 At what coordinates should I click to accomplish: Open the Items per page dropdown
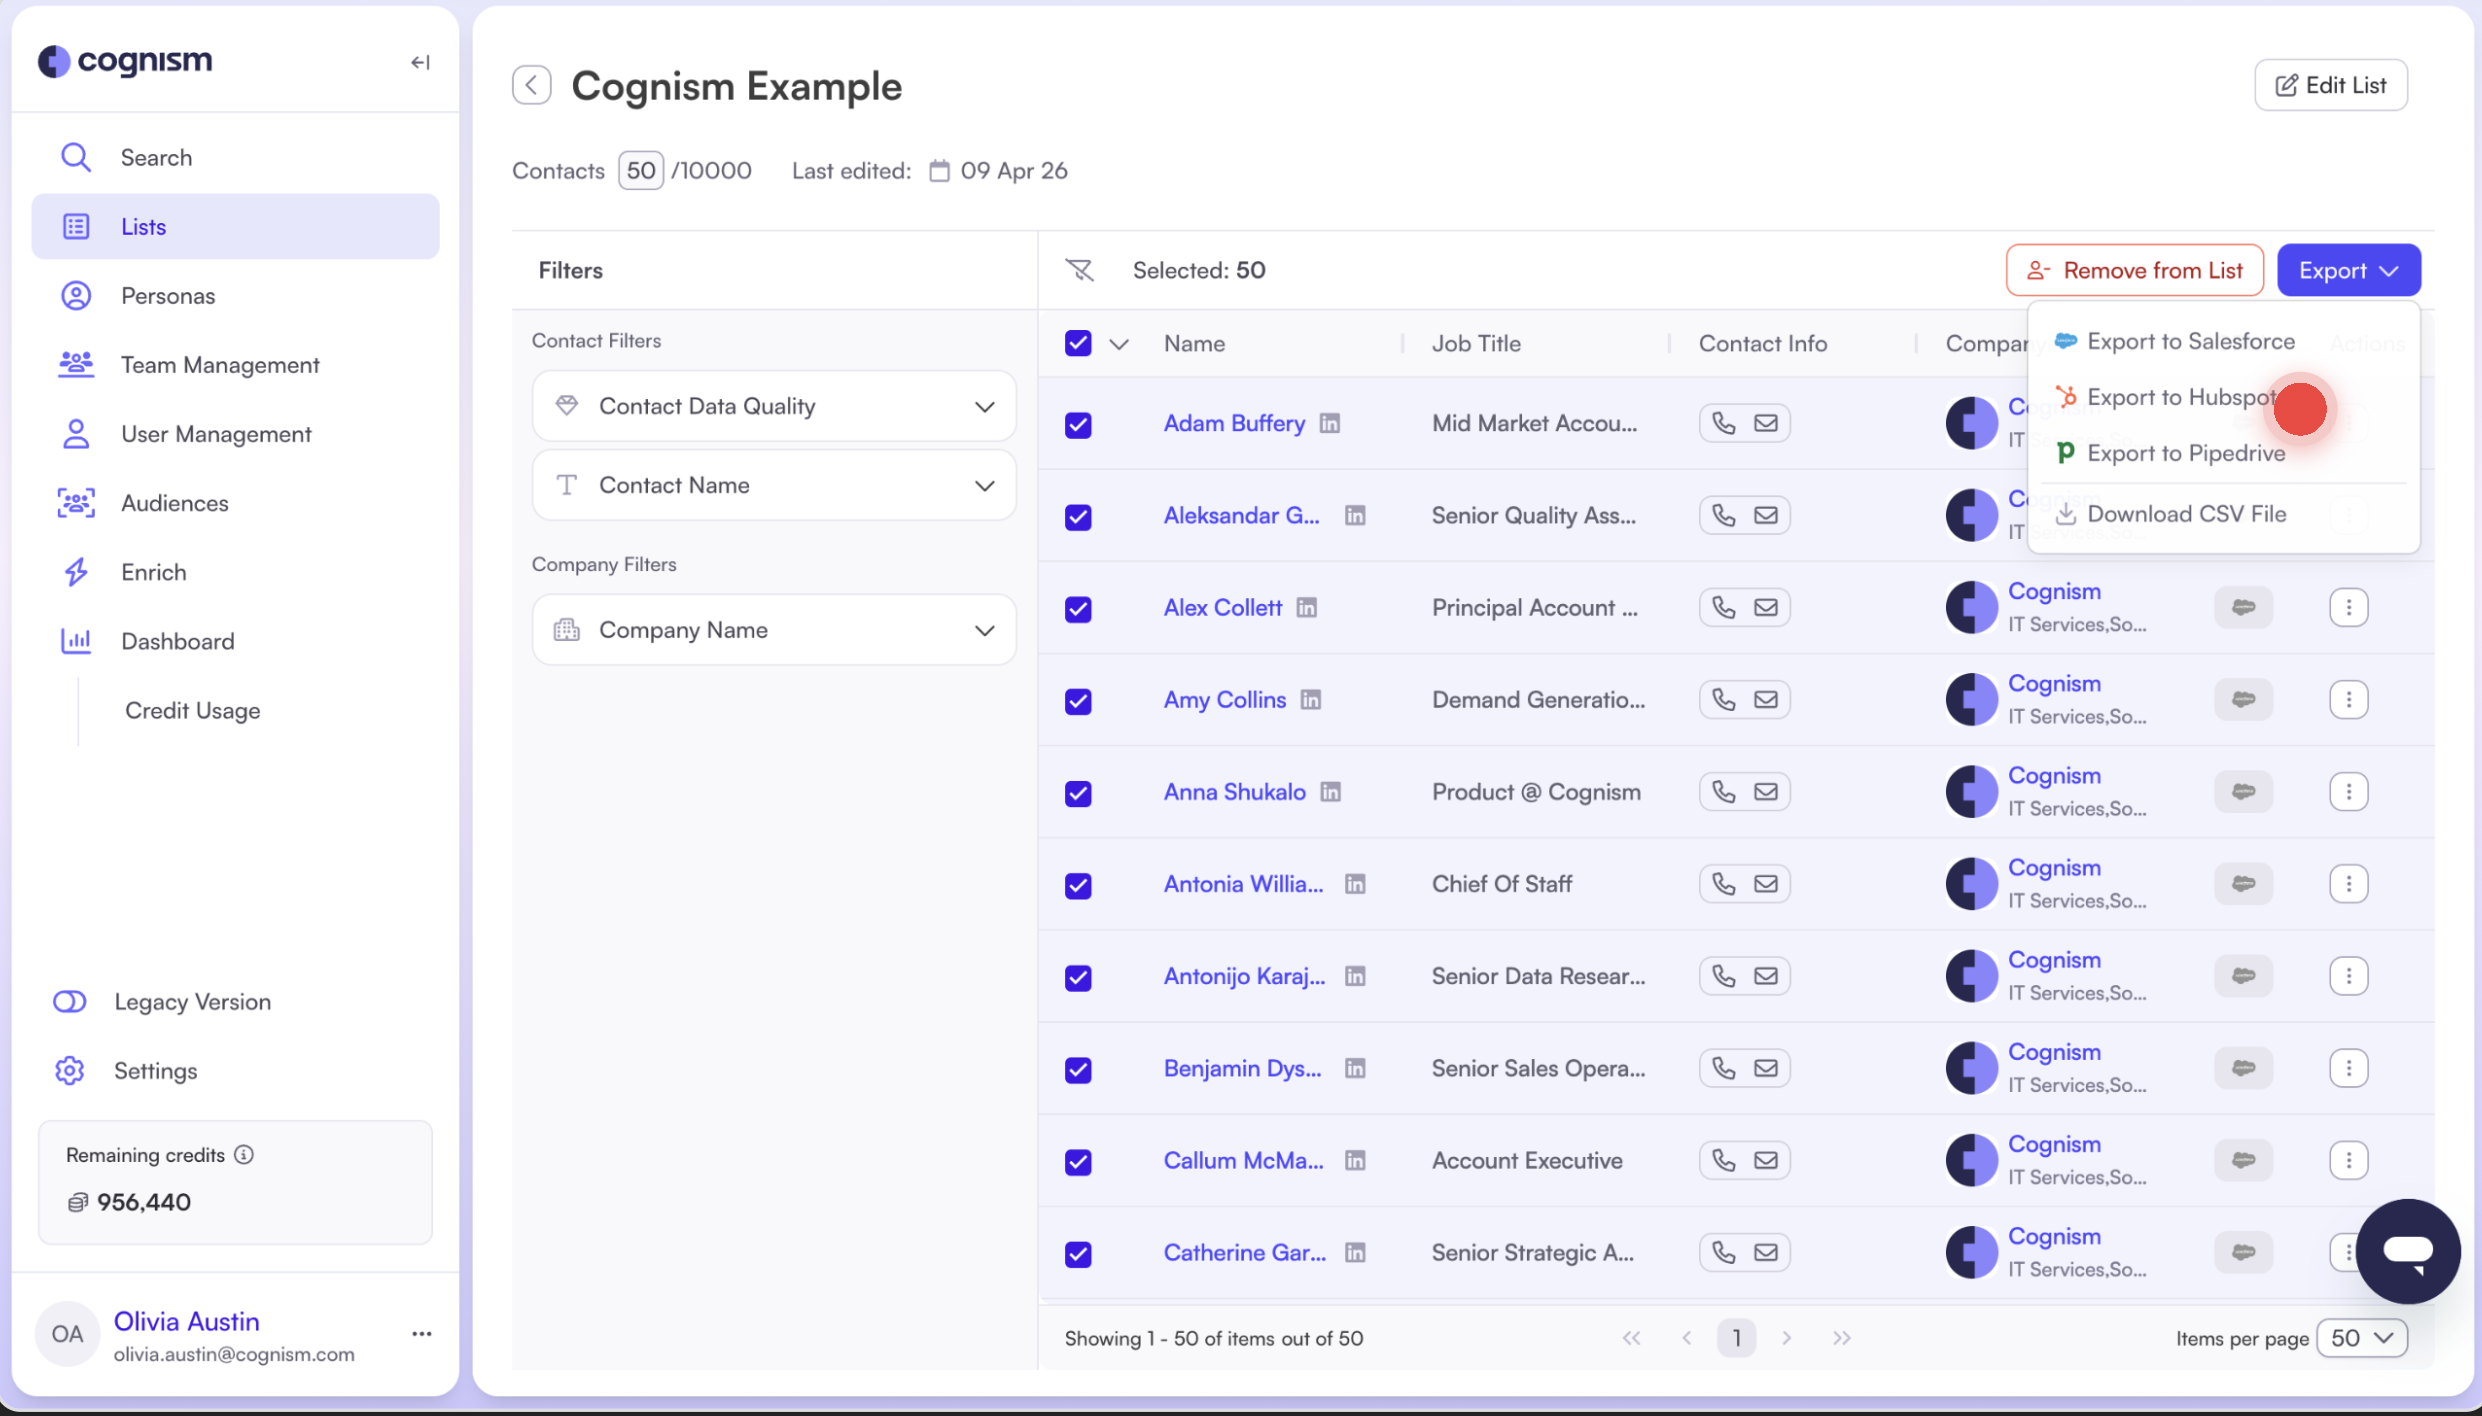(x=2361, y=1338)
